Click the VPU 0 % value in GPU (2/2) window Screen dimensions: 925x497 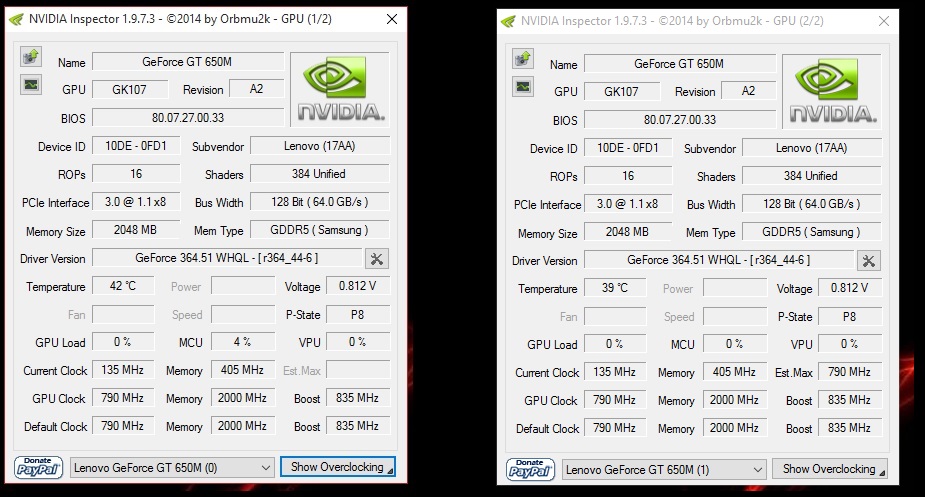click(849, 344)
